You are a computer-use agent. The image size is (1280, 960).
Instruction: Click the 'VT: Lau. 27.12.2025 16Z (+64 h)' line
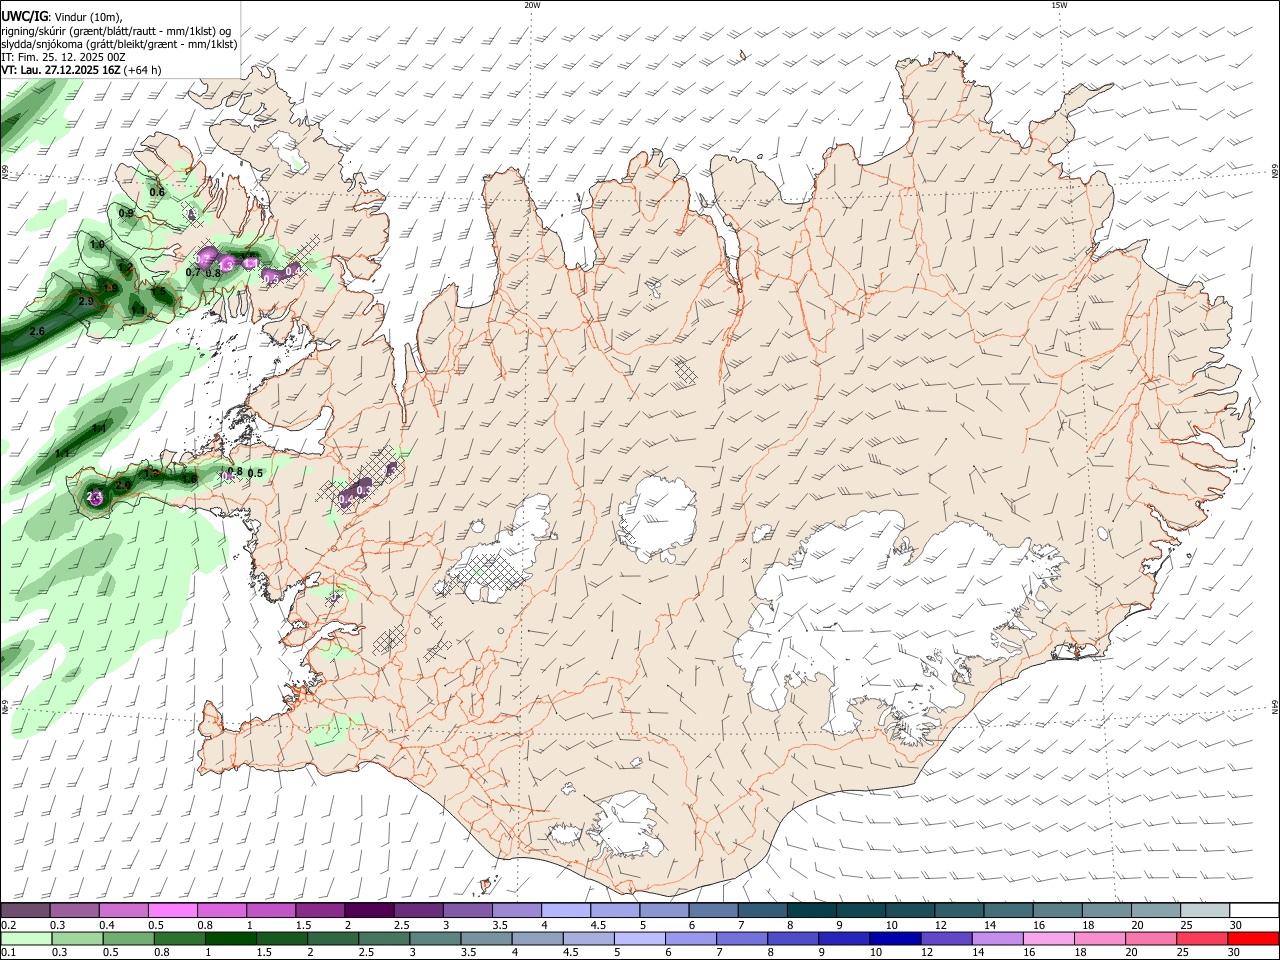tap(82, 70)
